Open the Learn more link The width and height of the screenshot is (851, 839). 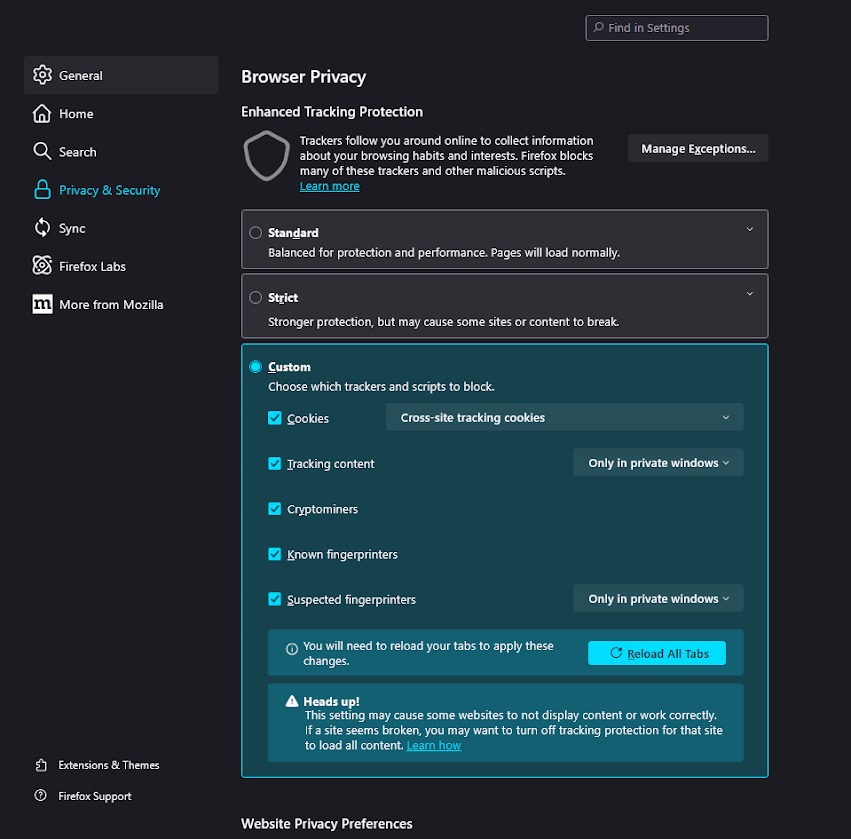pos(329,186)
